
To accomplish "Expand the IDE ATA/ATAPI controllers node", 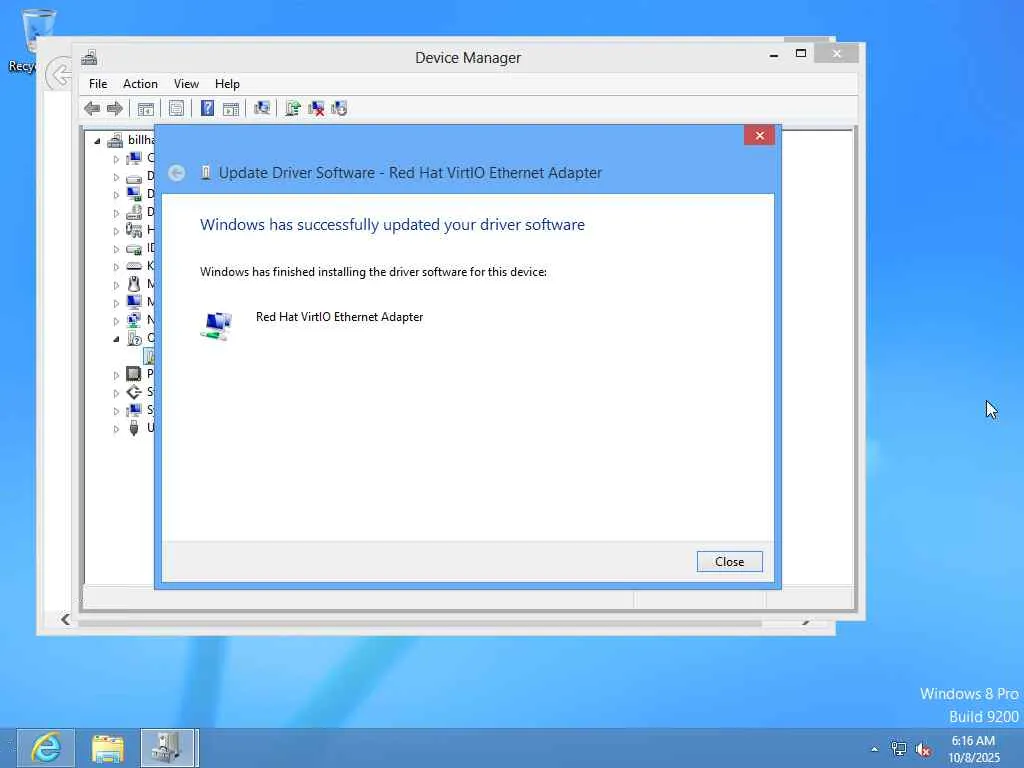I will point(116,249).
